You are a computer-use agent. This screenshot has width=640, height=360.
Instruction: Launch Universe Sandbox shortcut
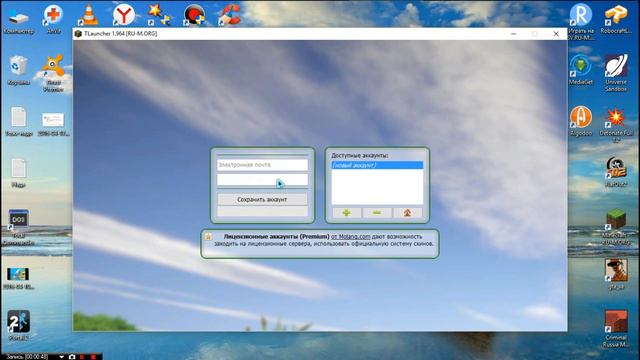(x=616, y=73)
